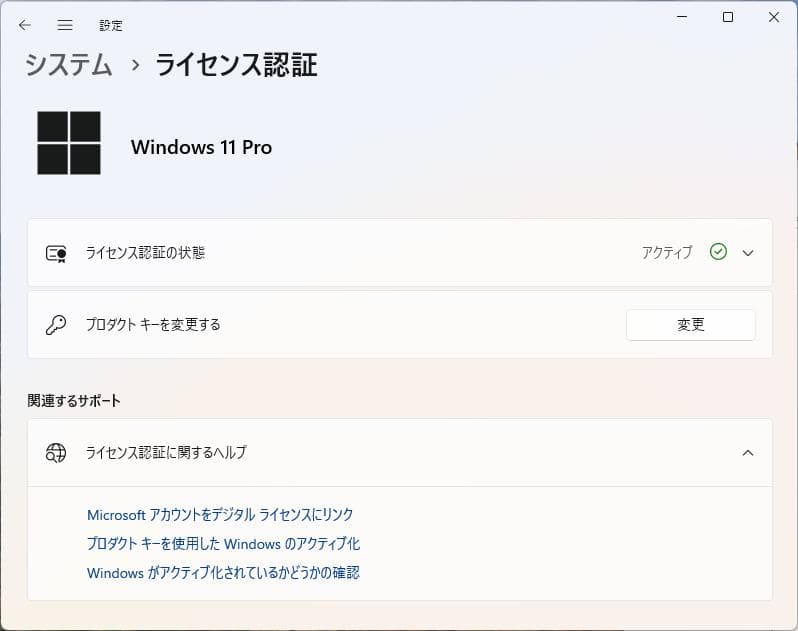This screenshot has height=631, width=798.
Task: Open Microsoft アカウントをデジタル ライセンスにリンク link
Action: click(220, 514)
